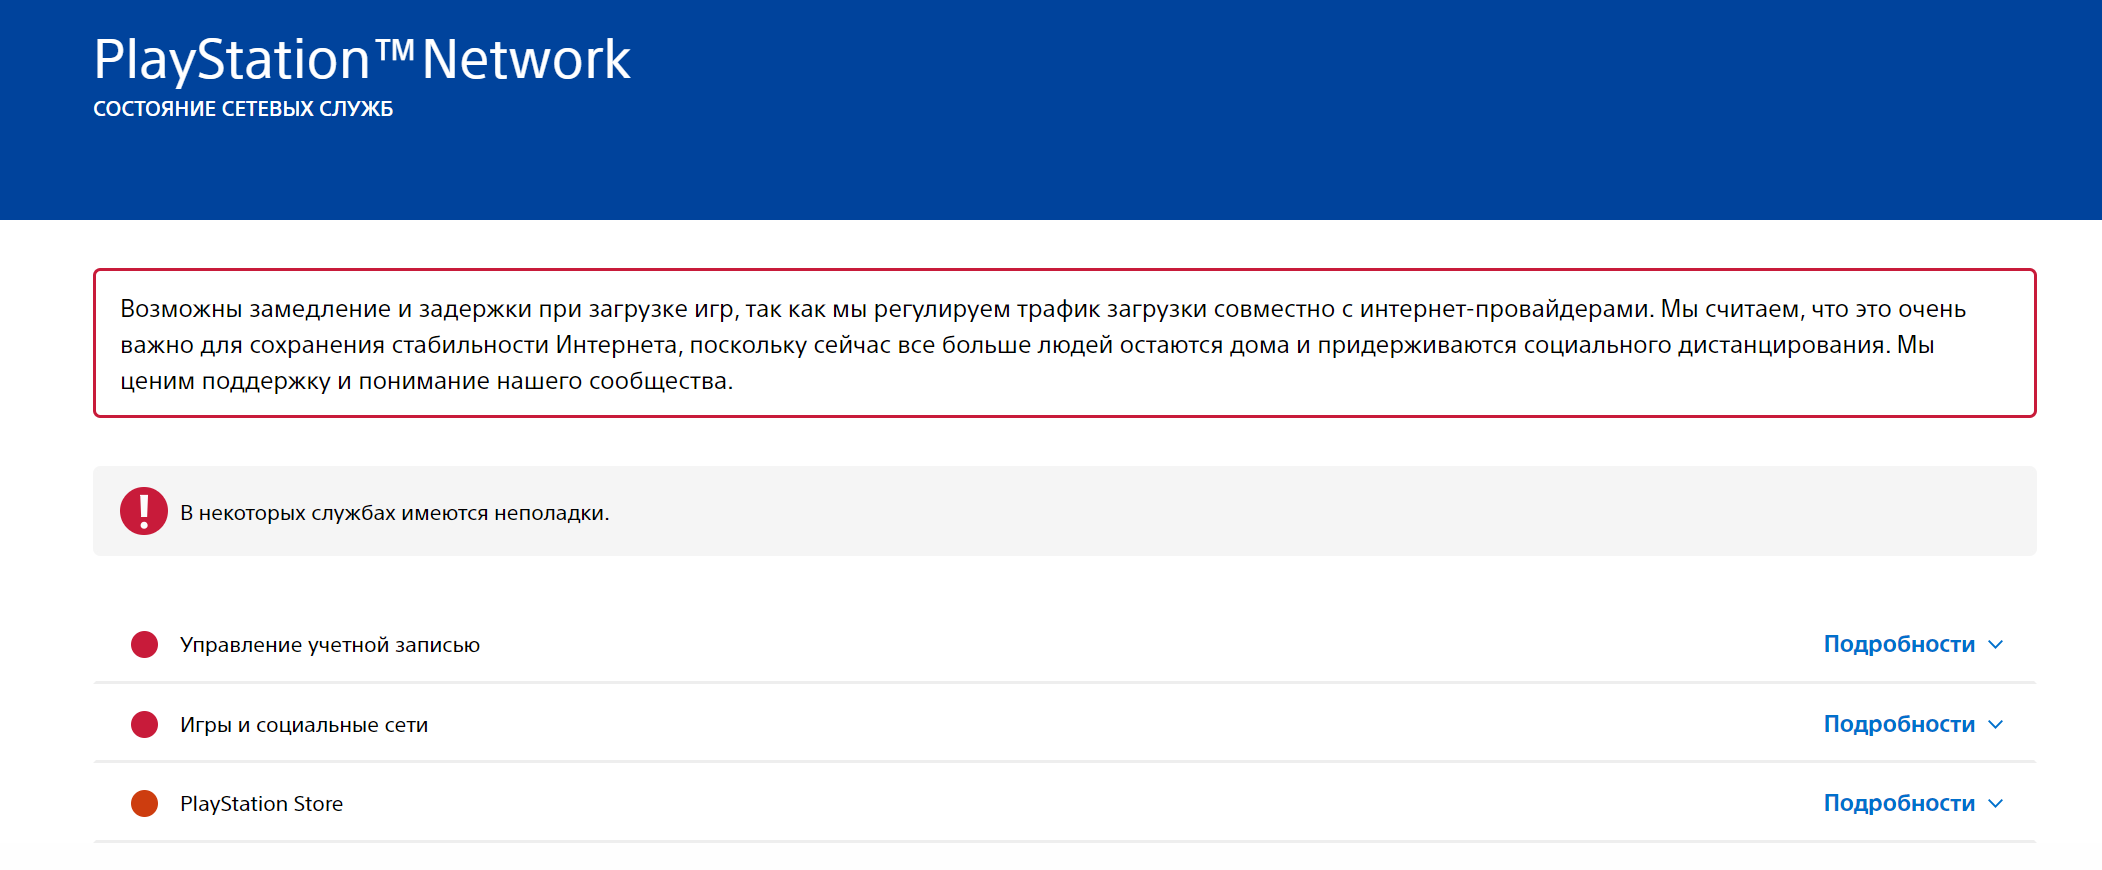Click the В некоторых службах имеются неполадки message

(394, 513)
